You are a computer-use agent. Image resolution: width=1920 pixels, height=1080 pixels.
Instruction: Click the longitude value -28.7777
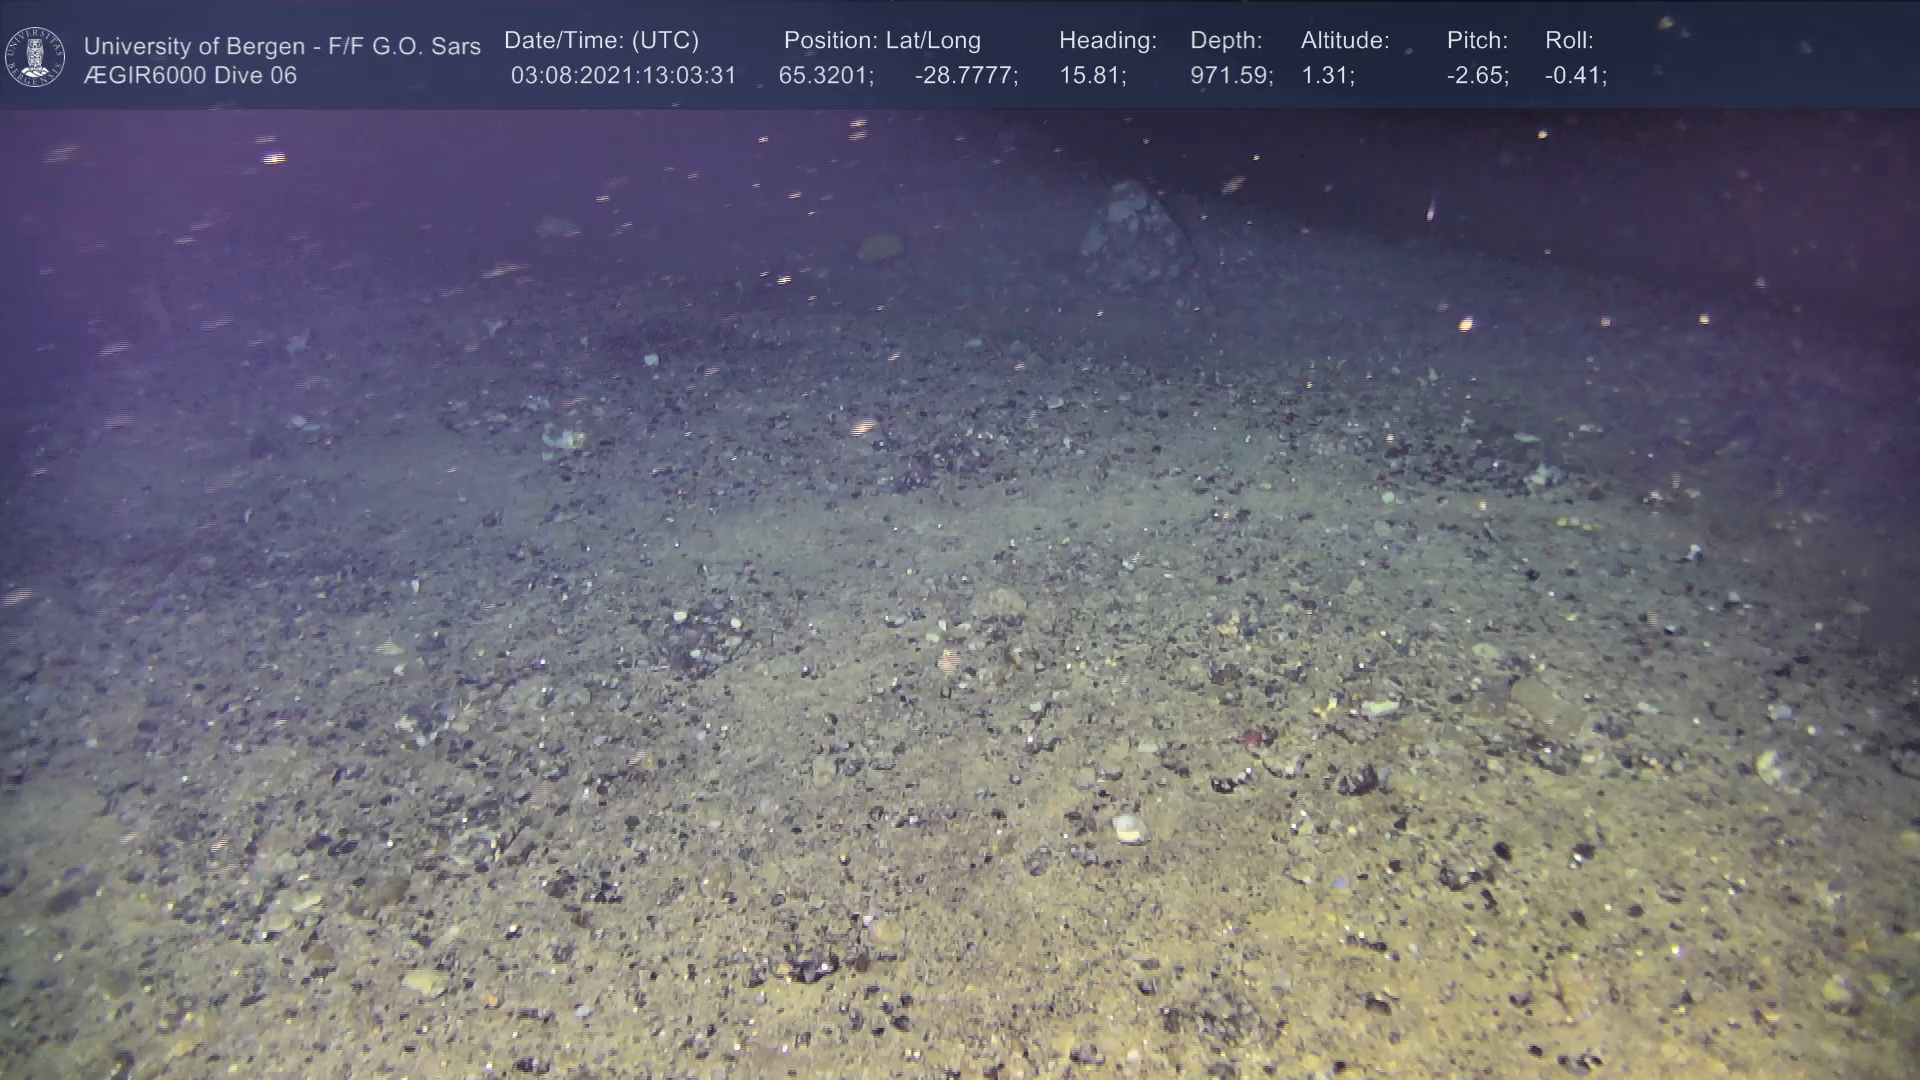pyautogui.click(x=965, y=76)
